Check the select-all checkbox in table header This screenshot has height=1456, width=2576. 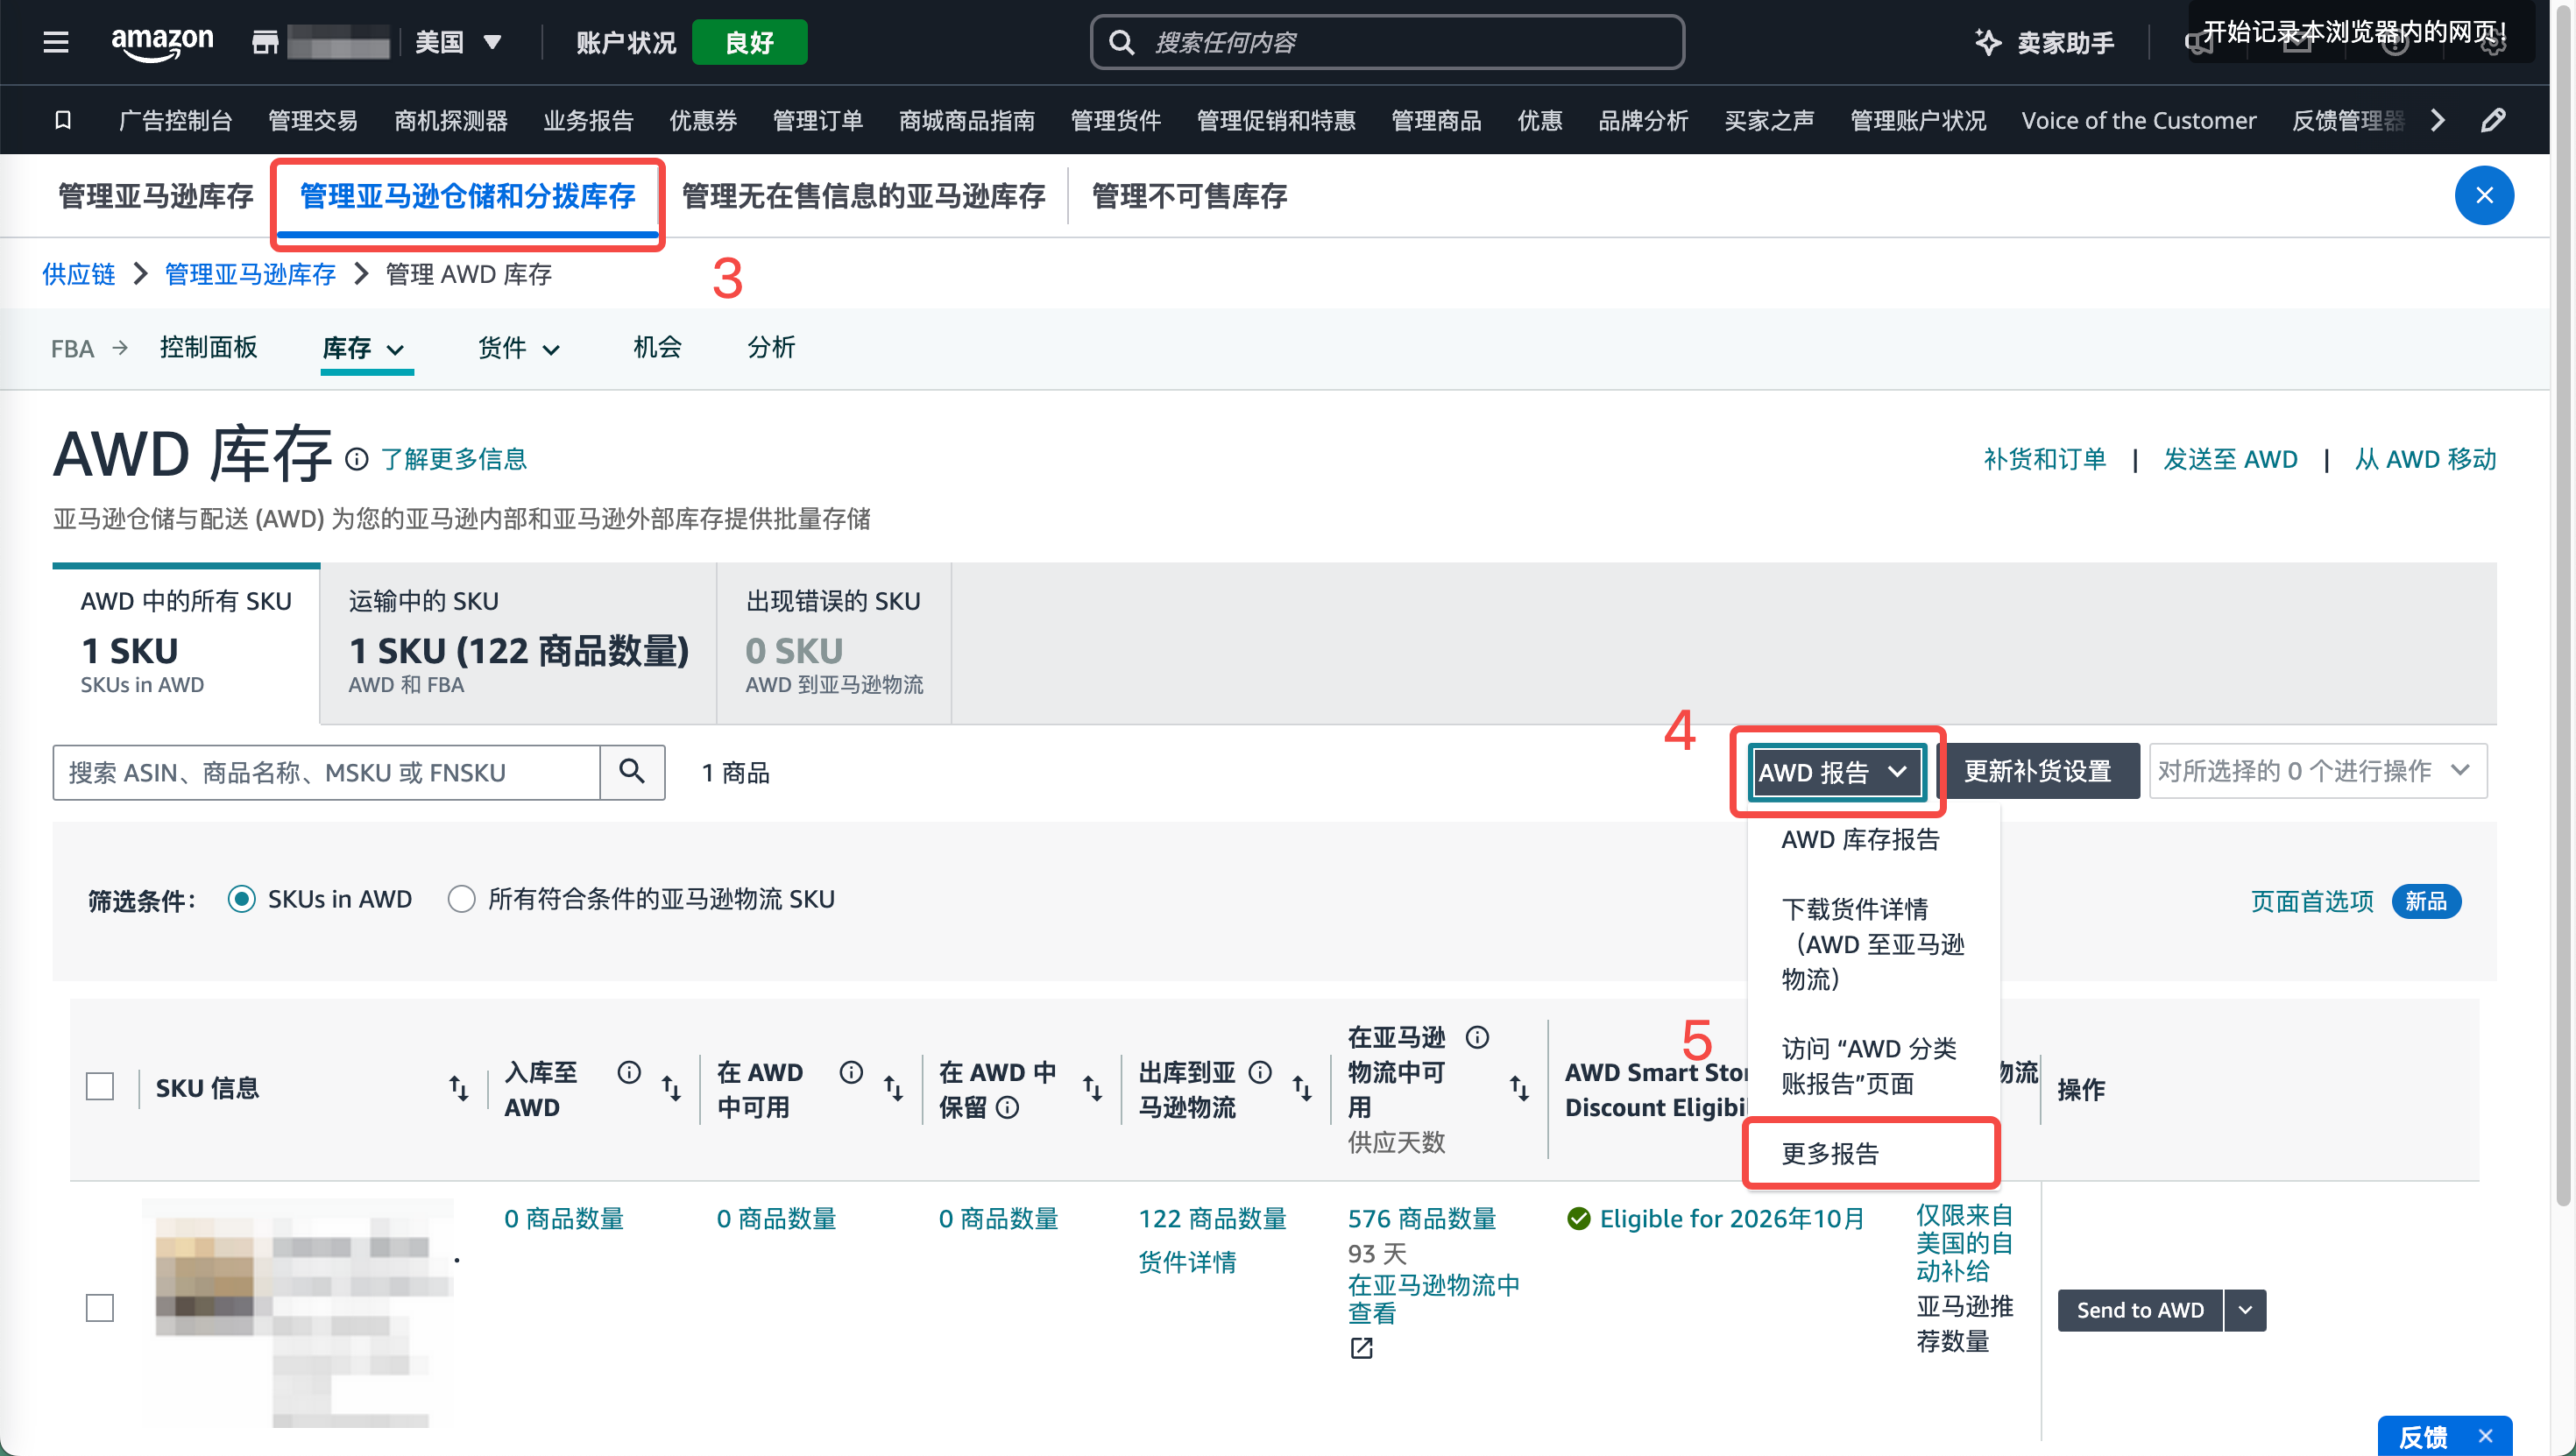tap(100, 1086)
